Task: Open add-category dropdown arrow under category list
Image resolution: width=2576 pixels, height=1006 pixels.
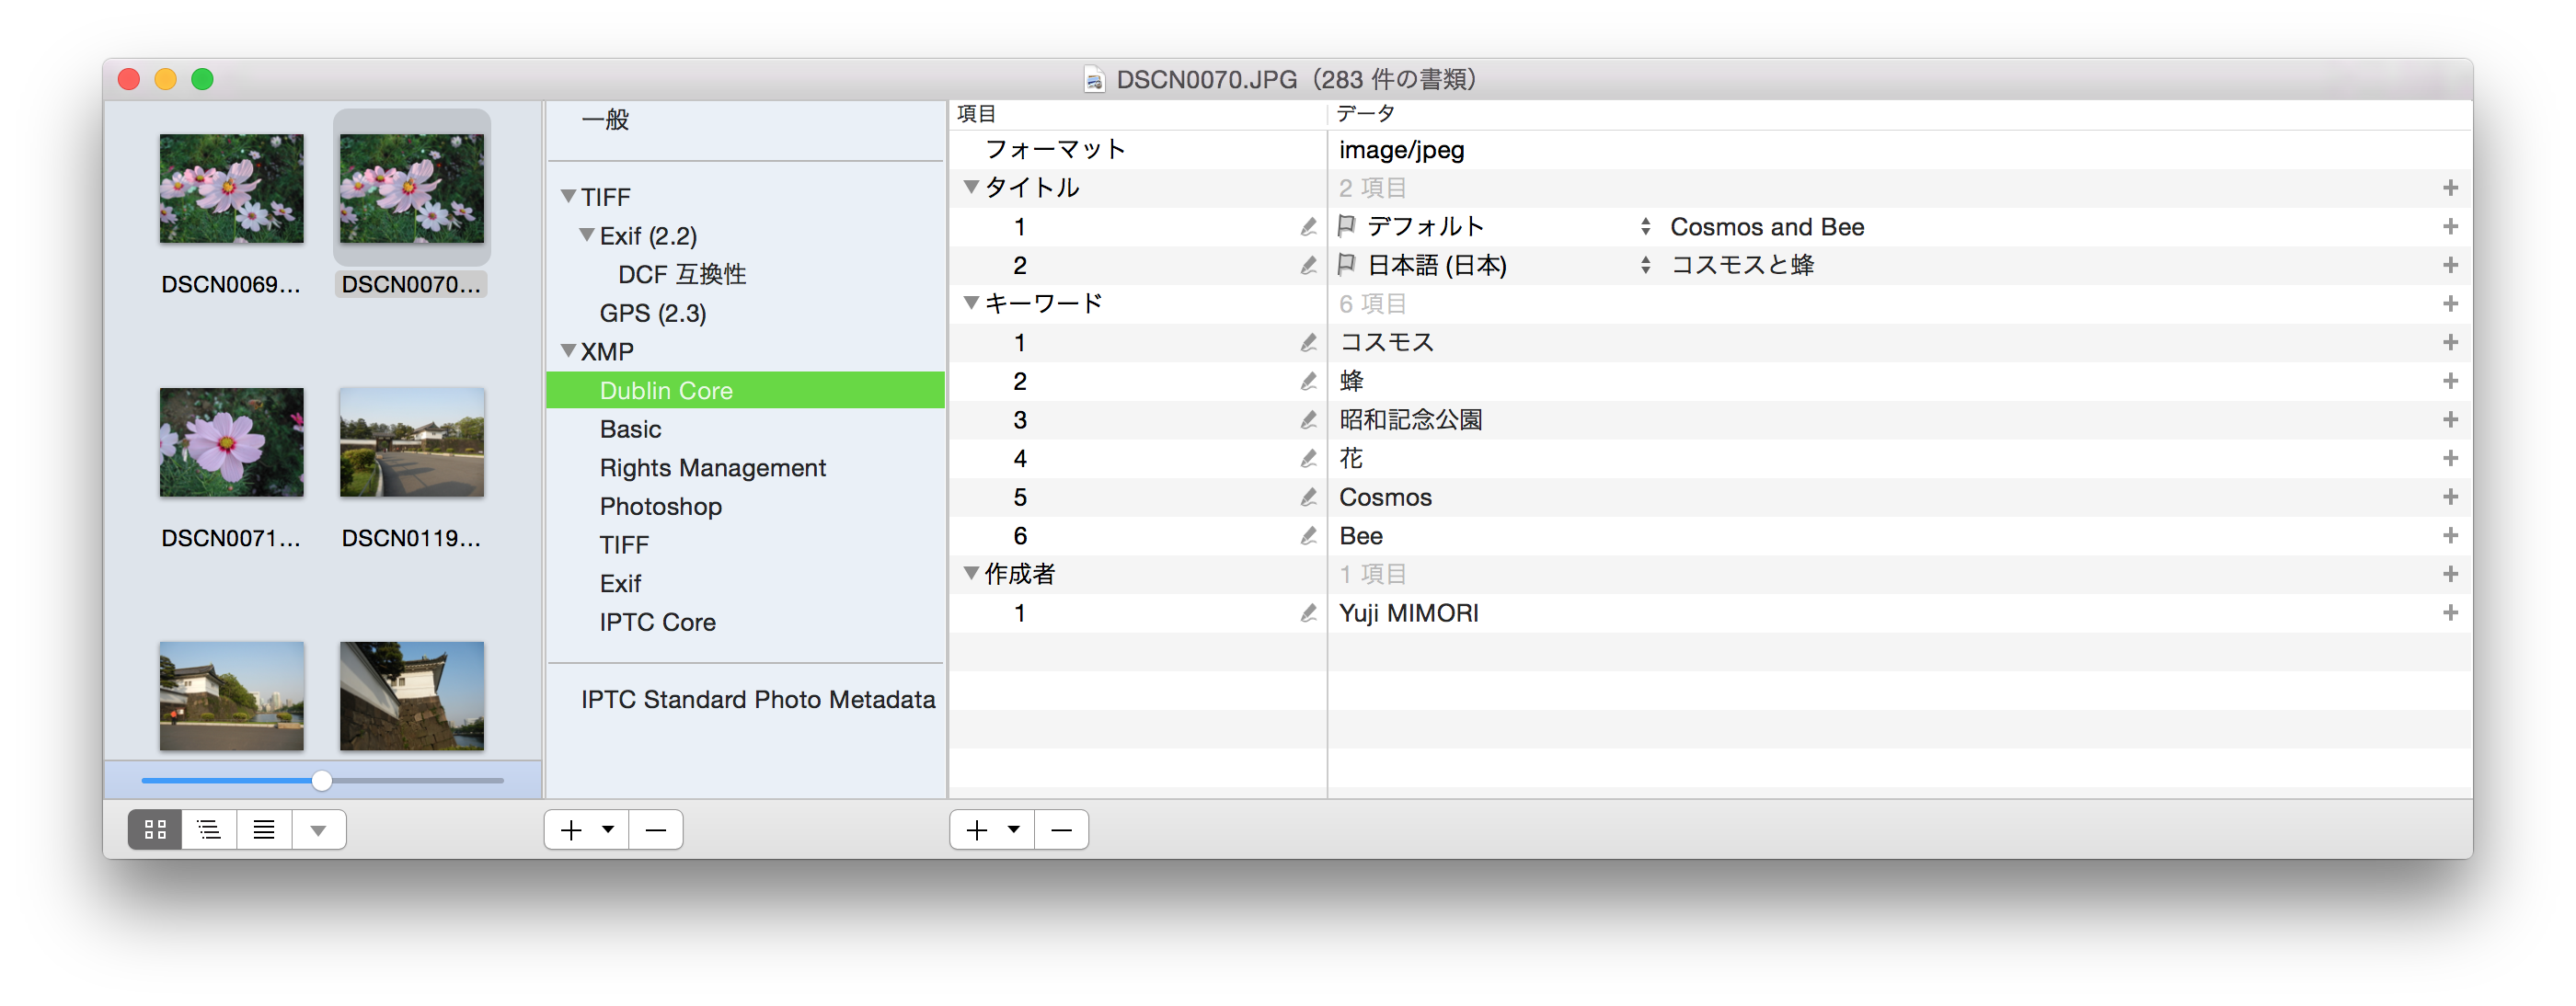Action: click(608, 830)
